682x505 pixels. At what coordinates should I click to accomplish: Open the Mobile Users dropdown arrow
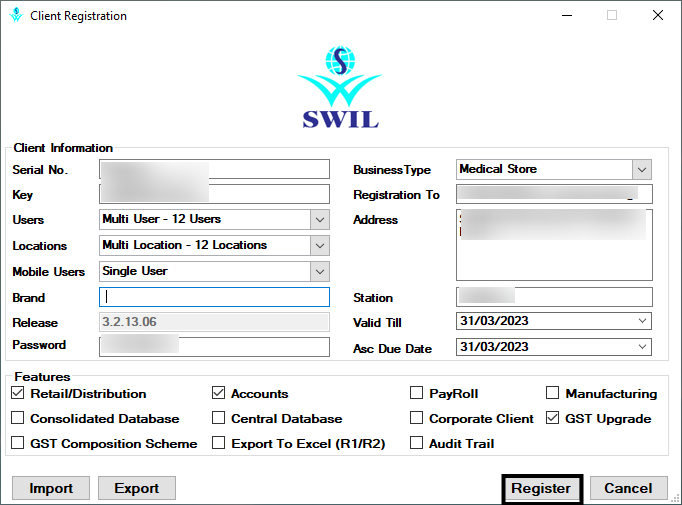click(320, 272)
